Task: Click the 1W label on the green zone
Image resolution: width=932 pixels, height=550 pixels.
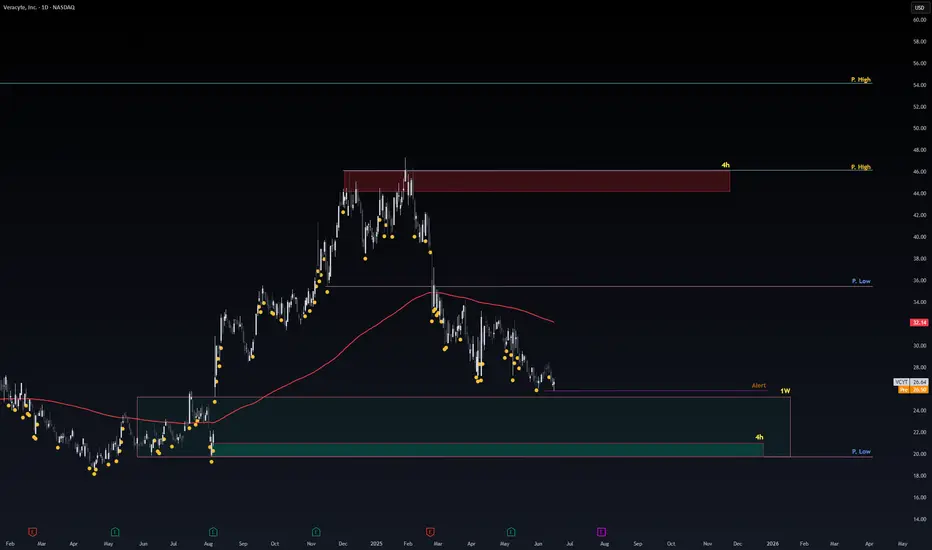Action: pos(785,391)
